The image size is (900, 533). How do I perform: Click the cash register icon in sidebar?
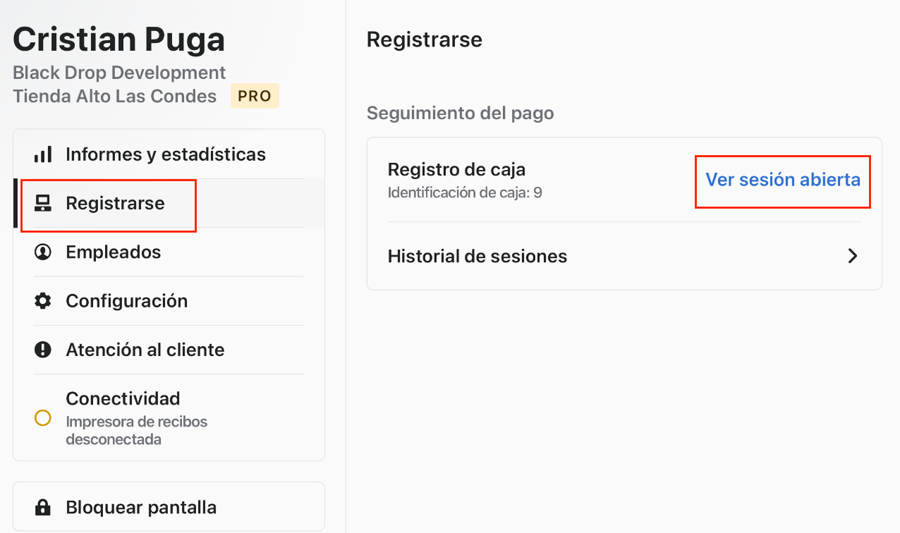[43, 204]
